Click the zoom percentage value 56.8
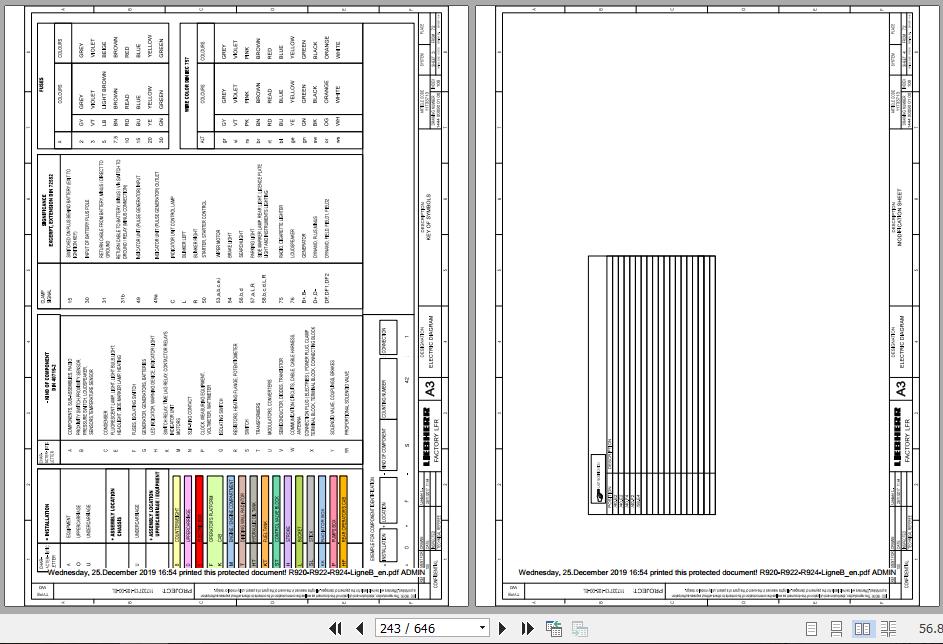The image size is (943, 644). click(x=930, y=628)
